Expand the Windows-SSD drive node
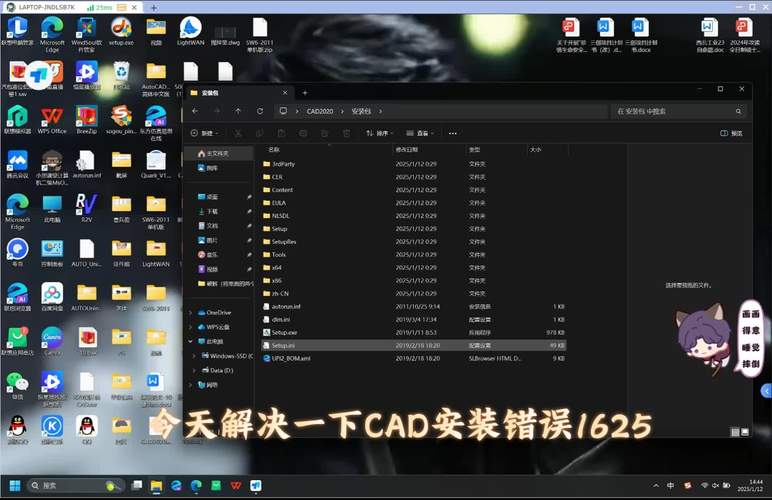This screenshot has height=500, width=772. (x=194, y=355)
